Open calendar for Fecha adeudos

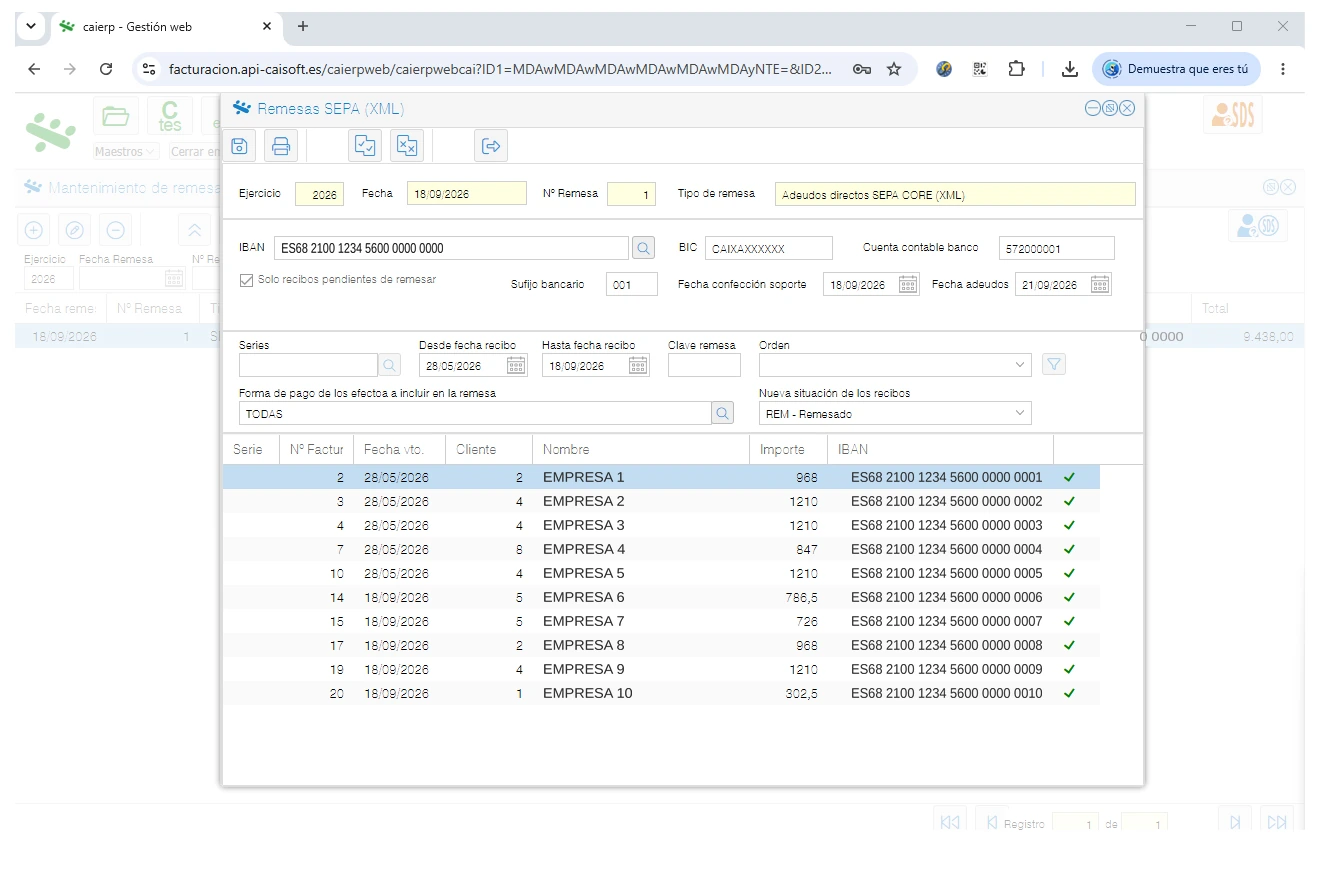[1100, 285]
